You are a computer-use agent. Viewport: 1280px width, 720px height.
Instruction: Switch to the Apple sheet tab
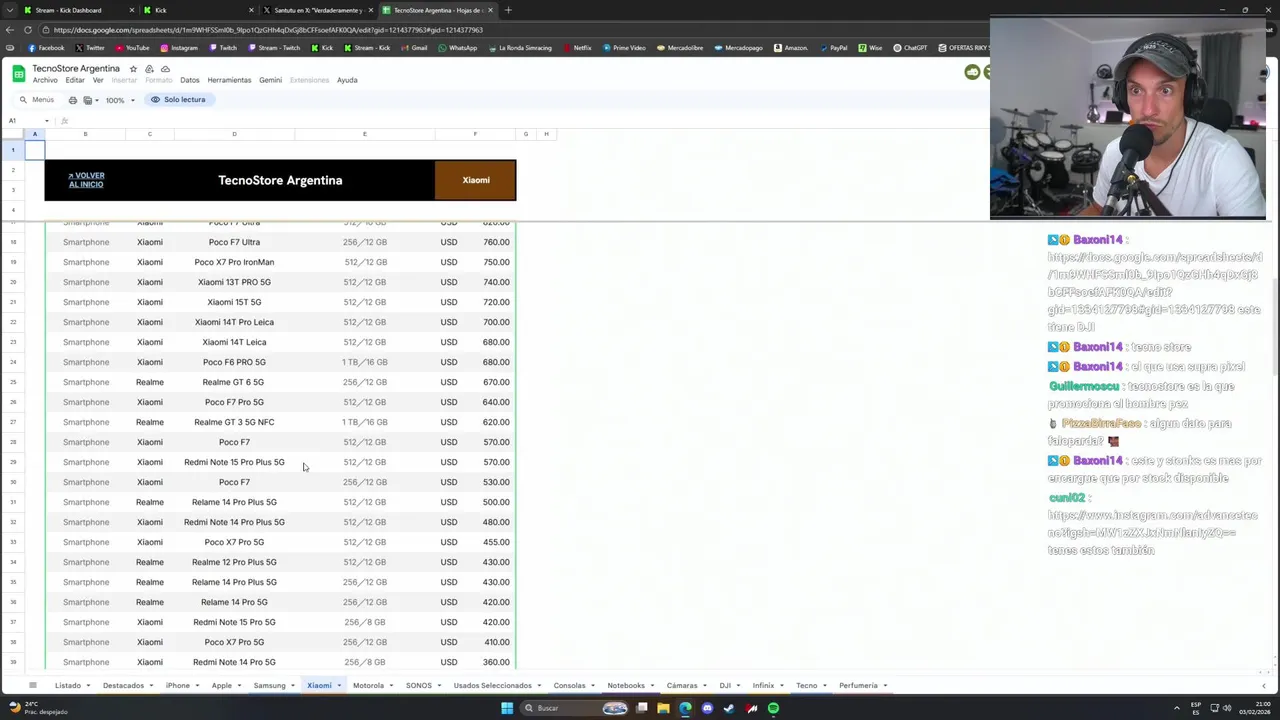(221, 686)
